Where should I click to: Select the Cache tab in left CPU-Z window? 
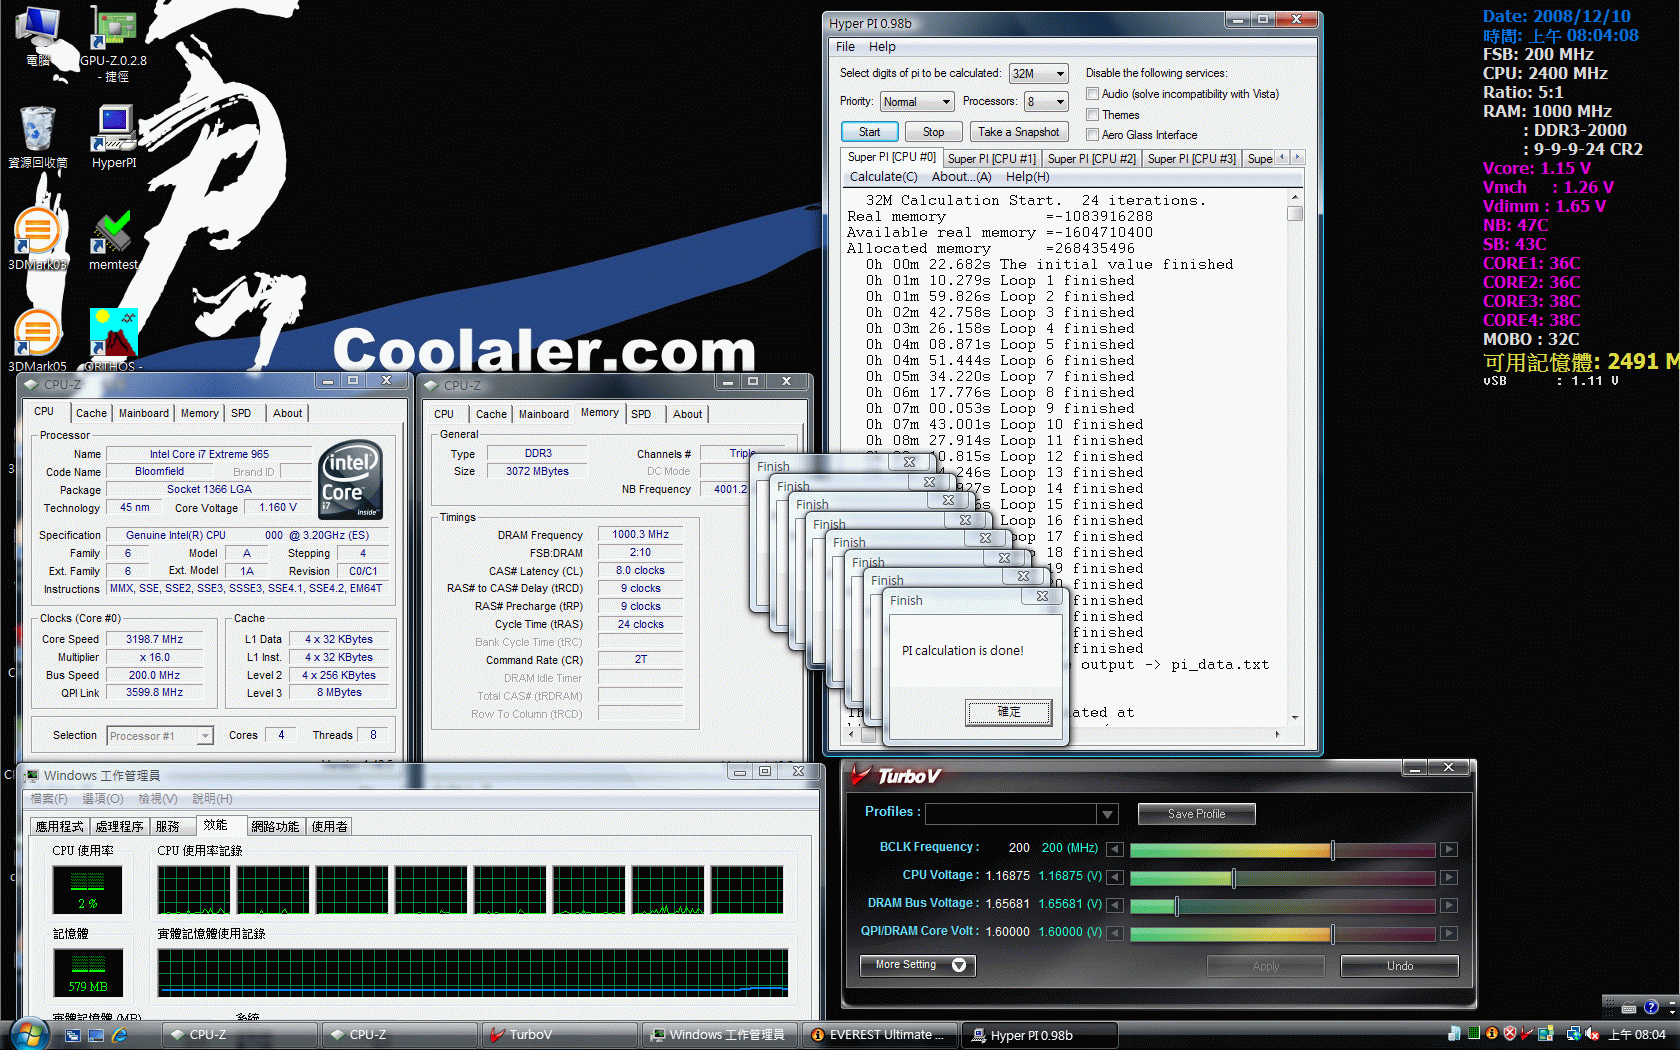pyautogui.click(x=91, y=413)
